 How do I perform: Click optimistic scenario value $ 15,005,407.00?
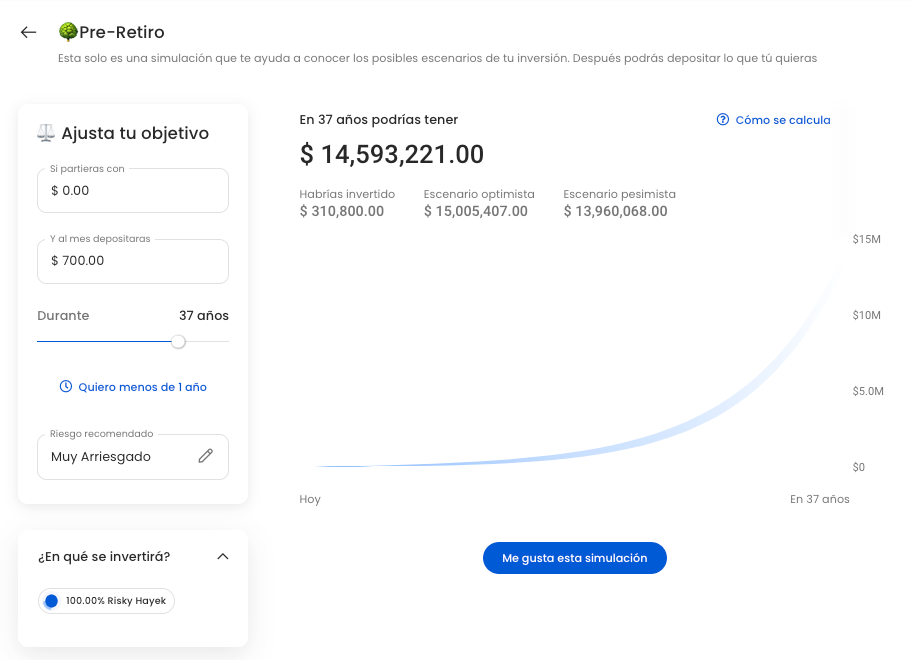coord(476,211)
